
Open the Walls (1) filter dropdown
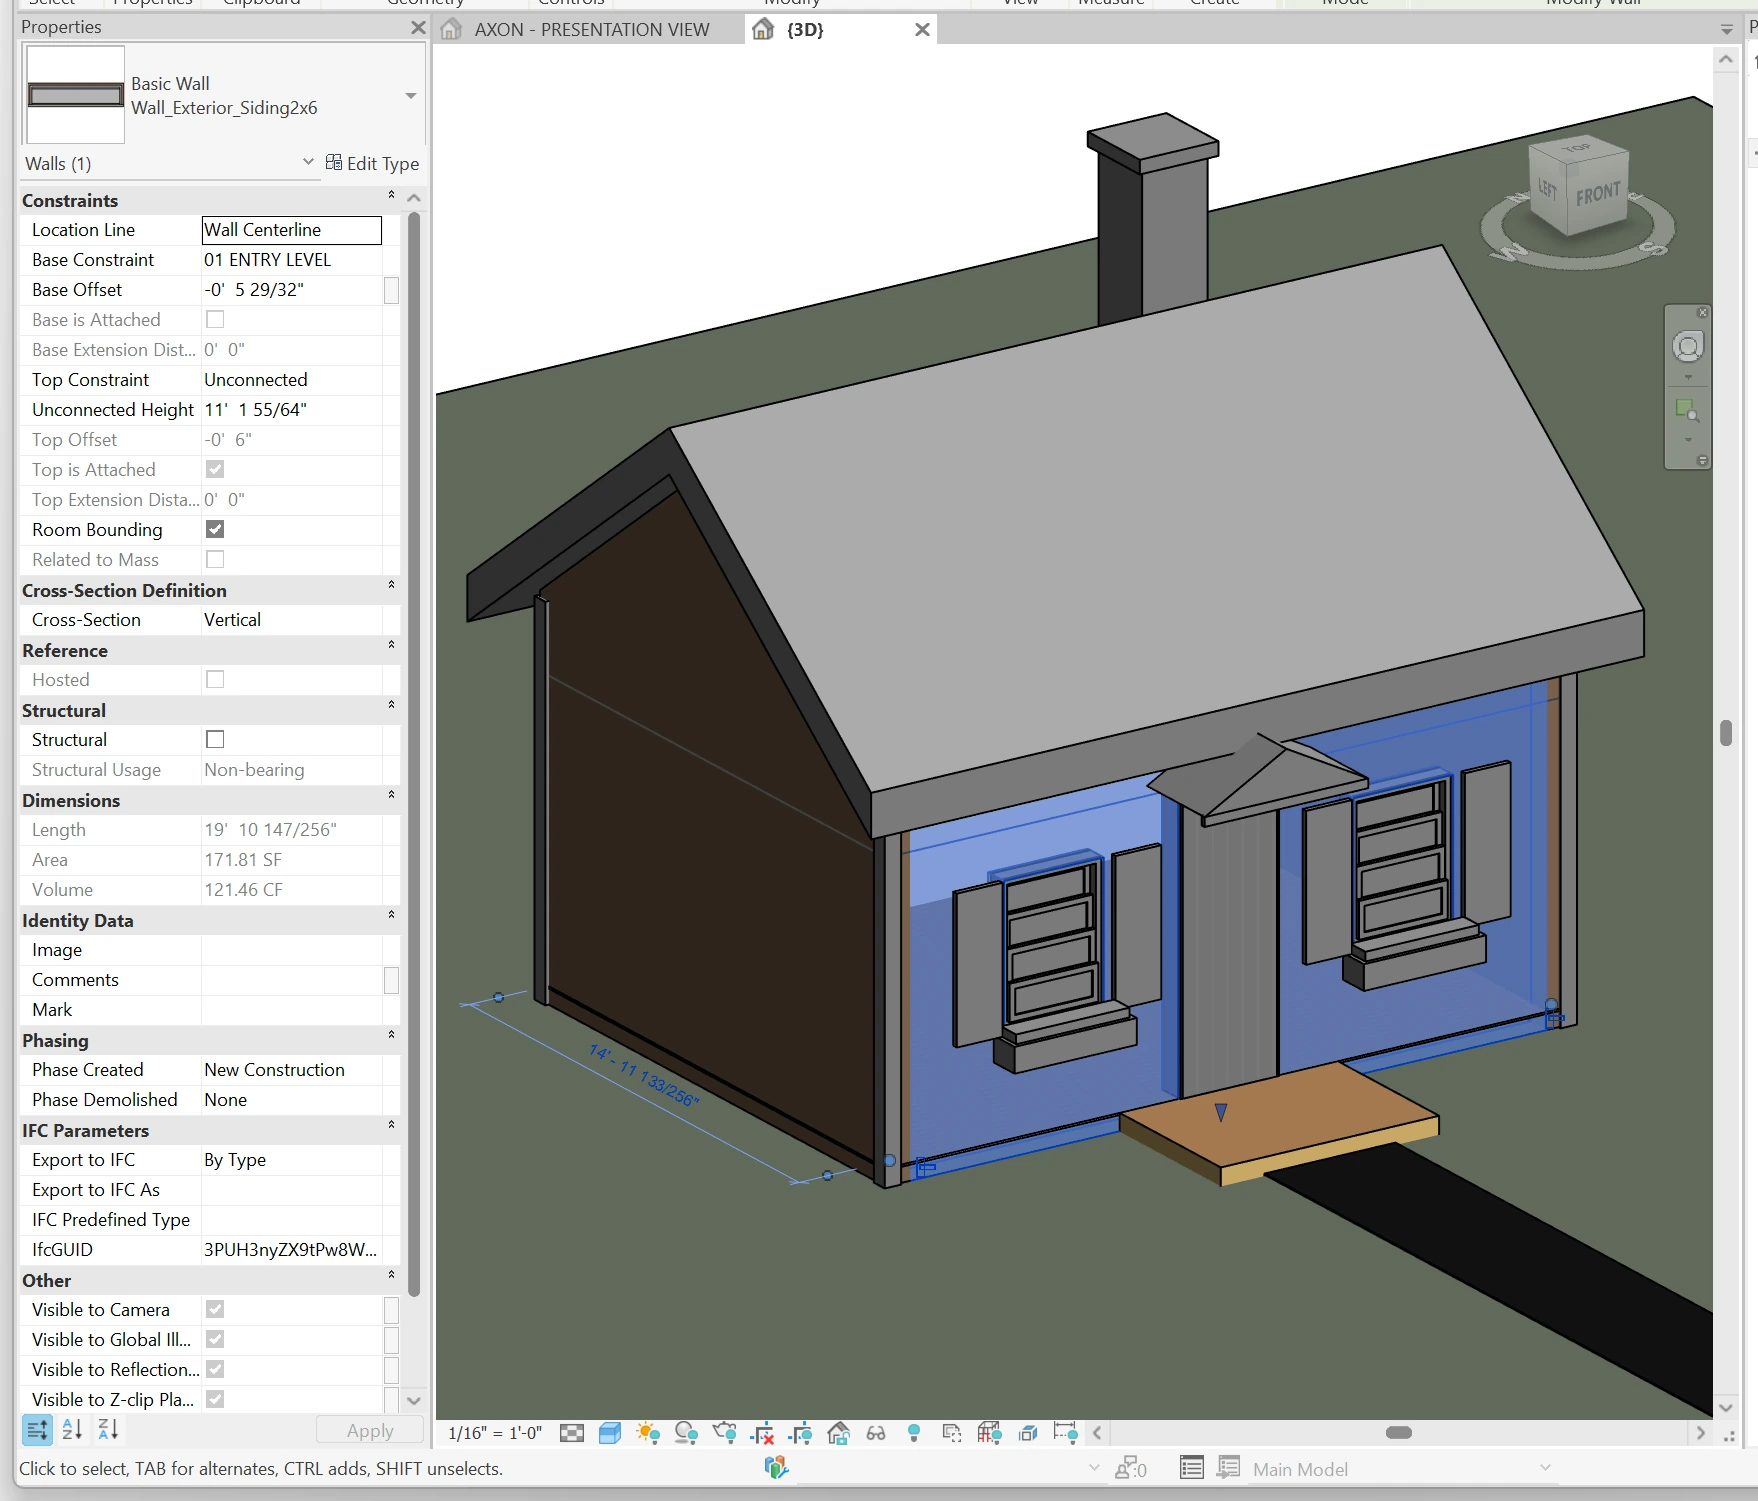coord(308,162)
